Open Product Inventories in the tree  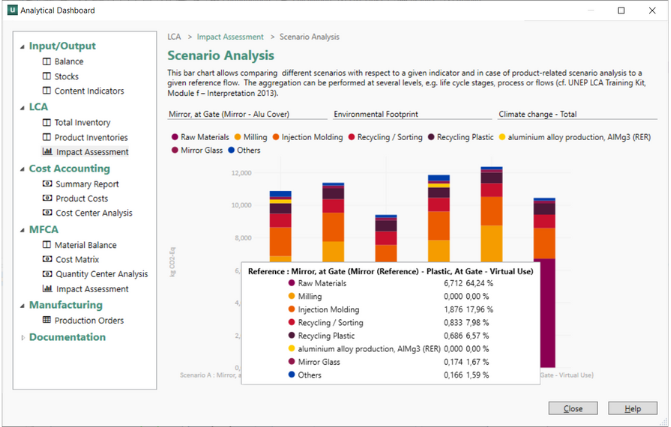tap(91, 137)
